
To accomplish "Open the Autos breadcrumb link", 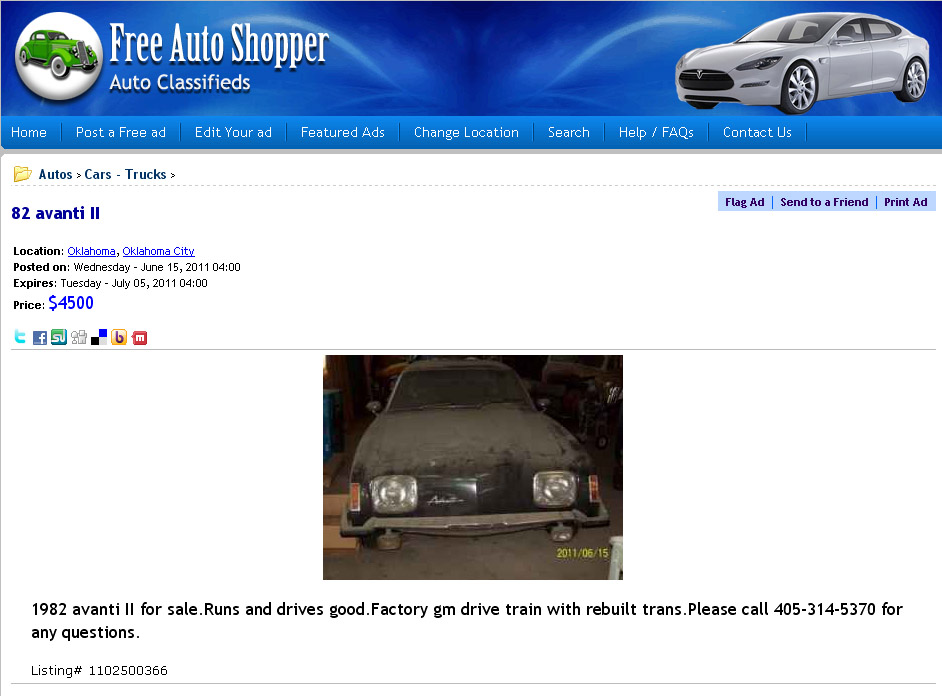I will (55, 174).
